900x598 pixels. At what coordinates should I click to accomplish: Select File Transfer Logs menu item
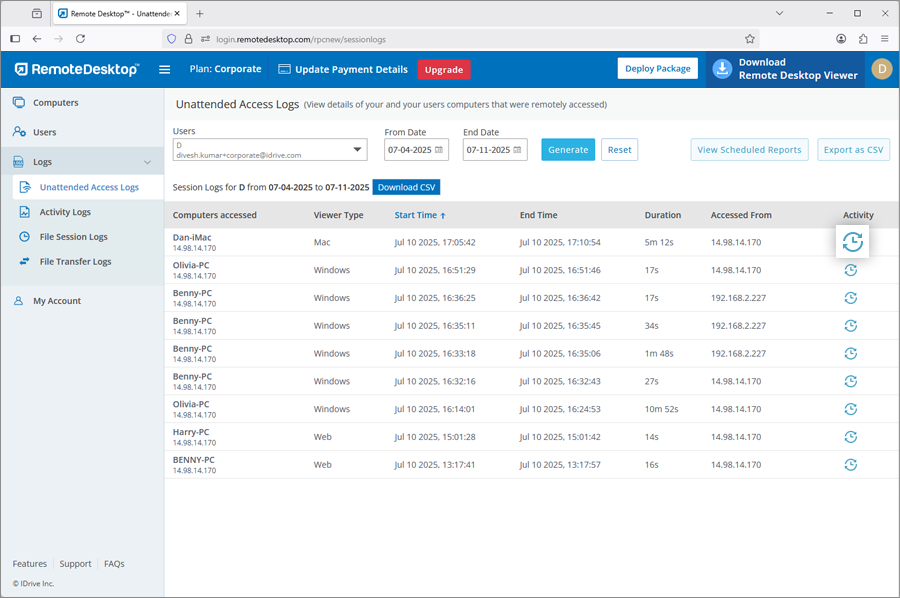(x=75, y=262)
